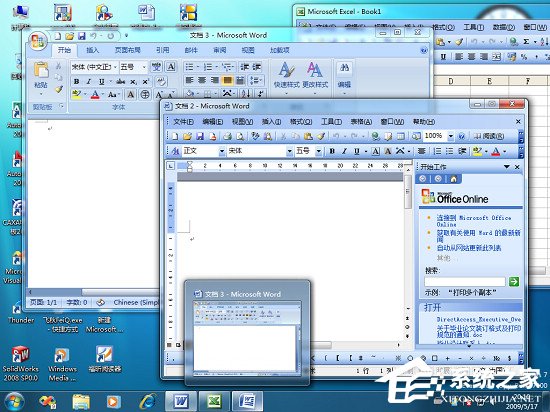Click the numbered list button in Word 2007 ribbon

(x=208, y=67)
